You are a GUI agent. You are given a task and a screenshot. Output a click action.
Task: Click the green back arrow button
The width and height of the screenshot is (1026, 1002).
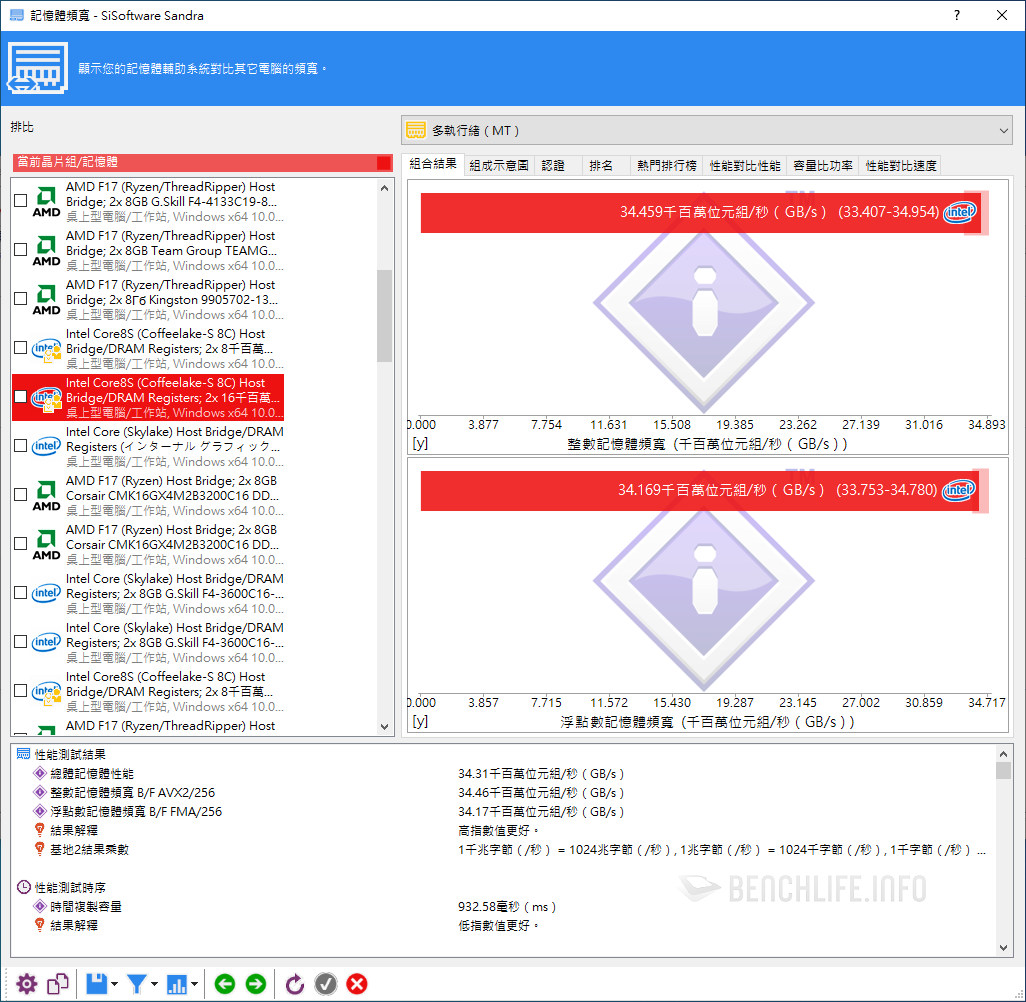[x=225, y=984]
